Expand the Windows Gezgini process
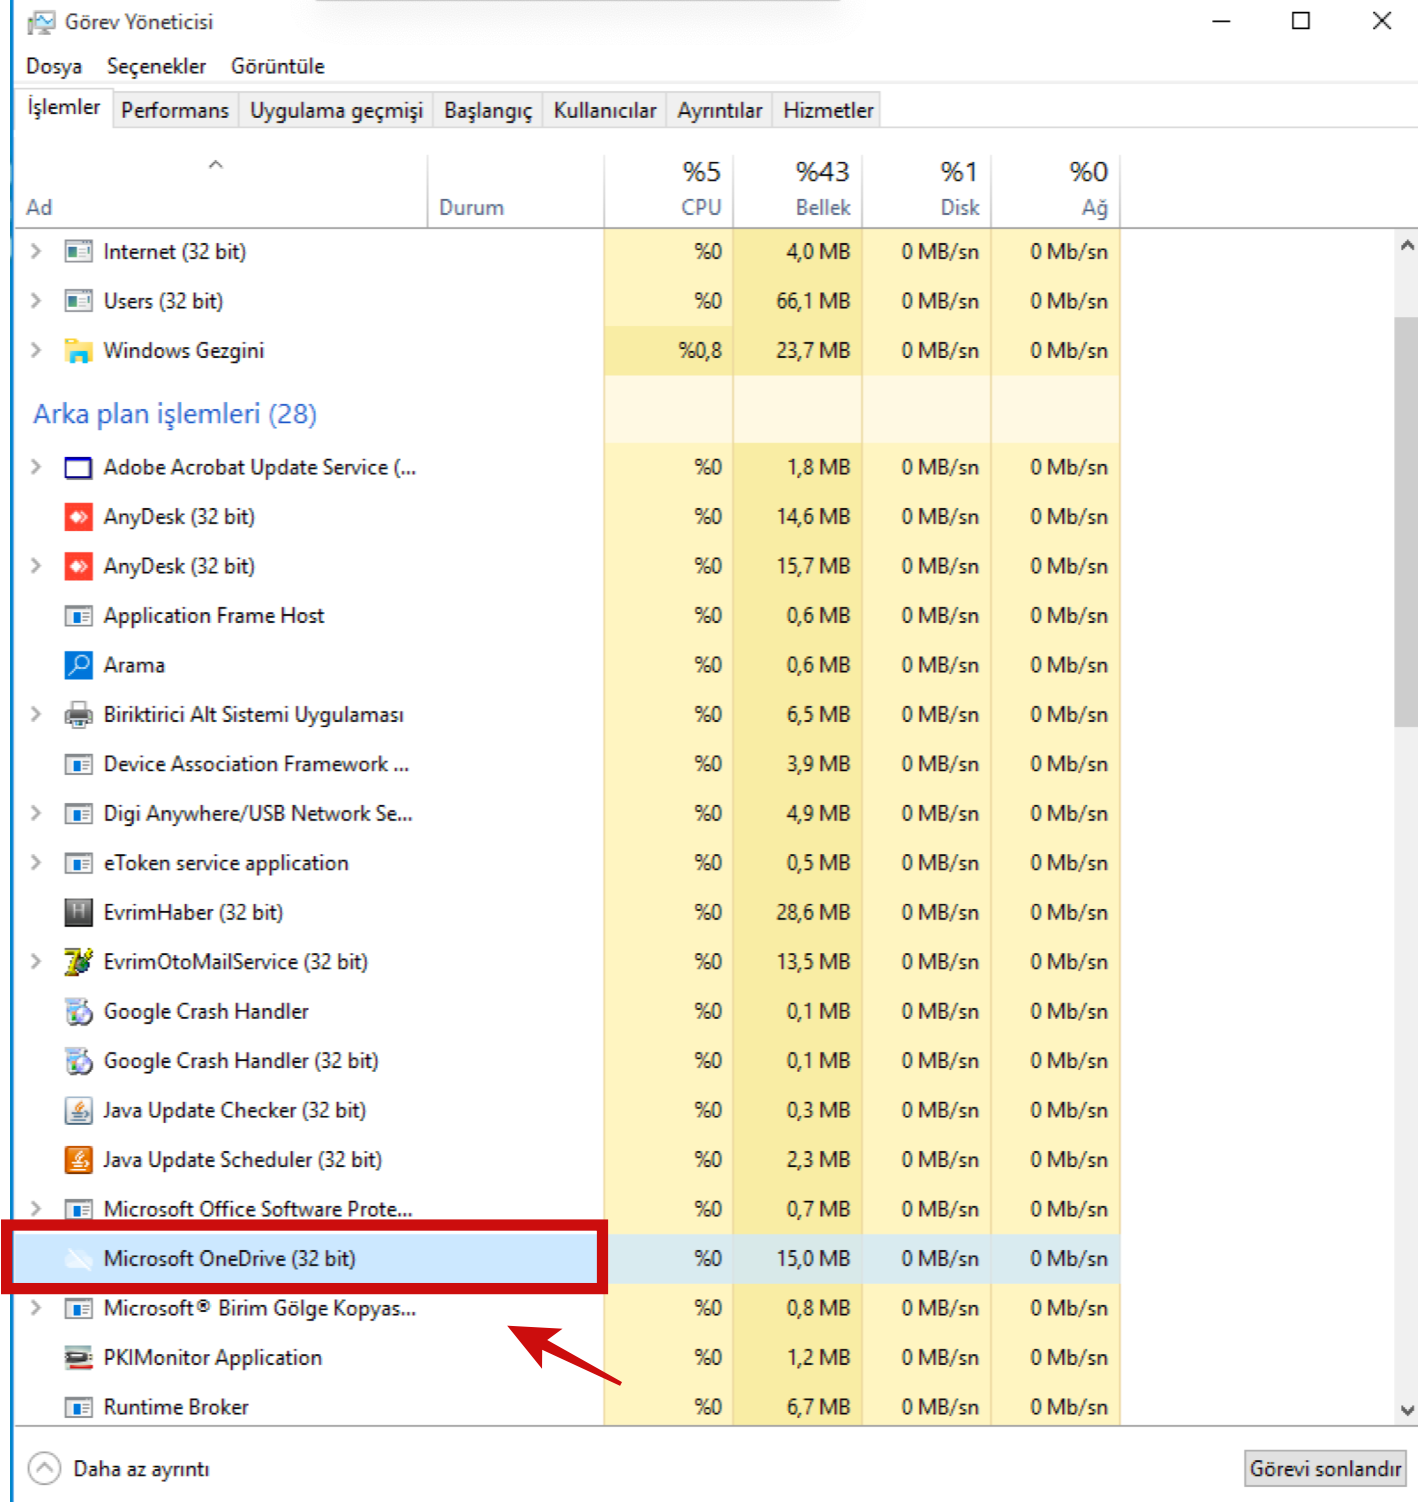The height and width of the screenshot is (1502, 1418). (x=36, y=350)
